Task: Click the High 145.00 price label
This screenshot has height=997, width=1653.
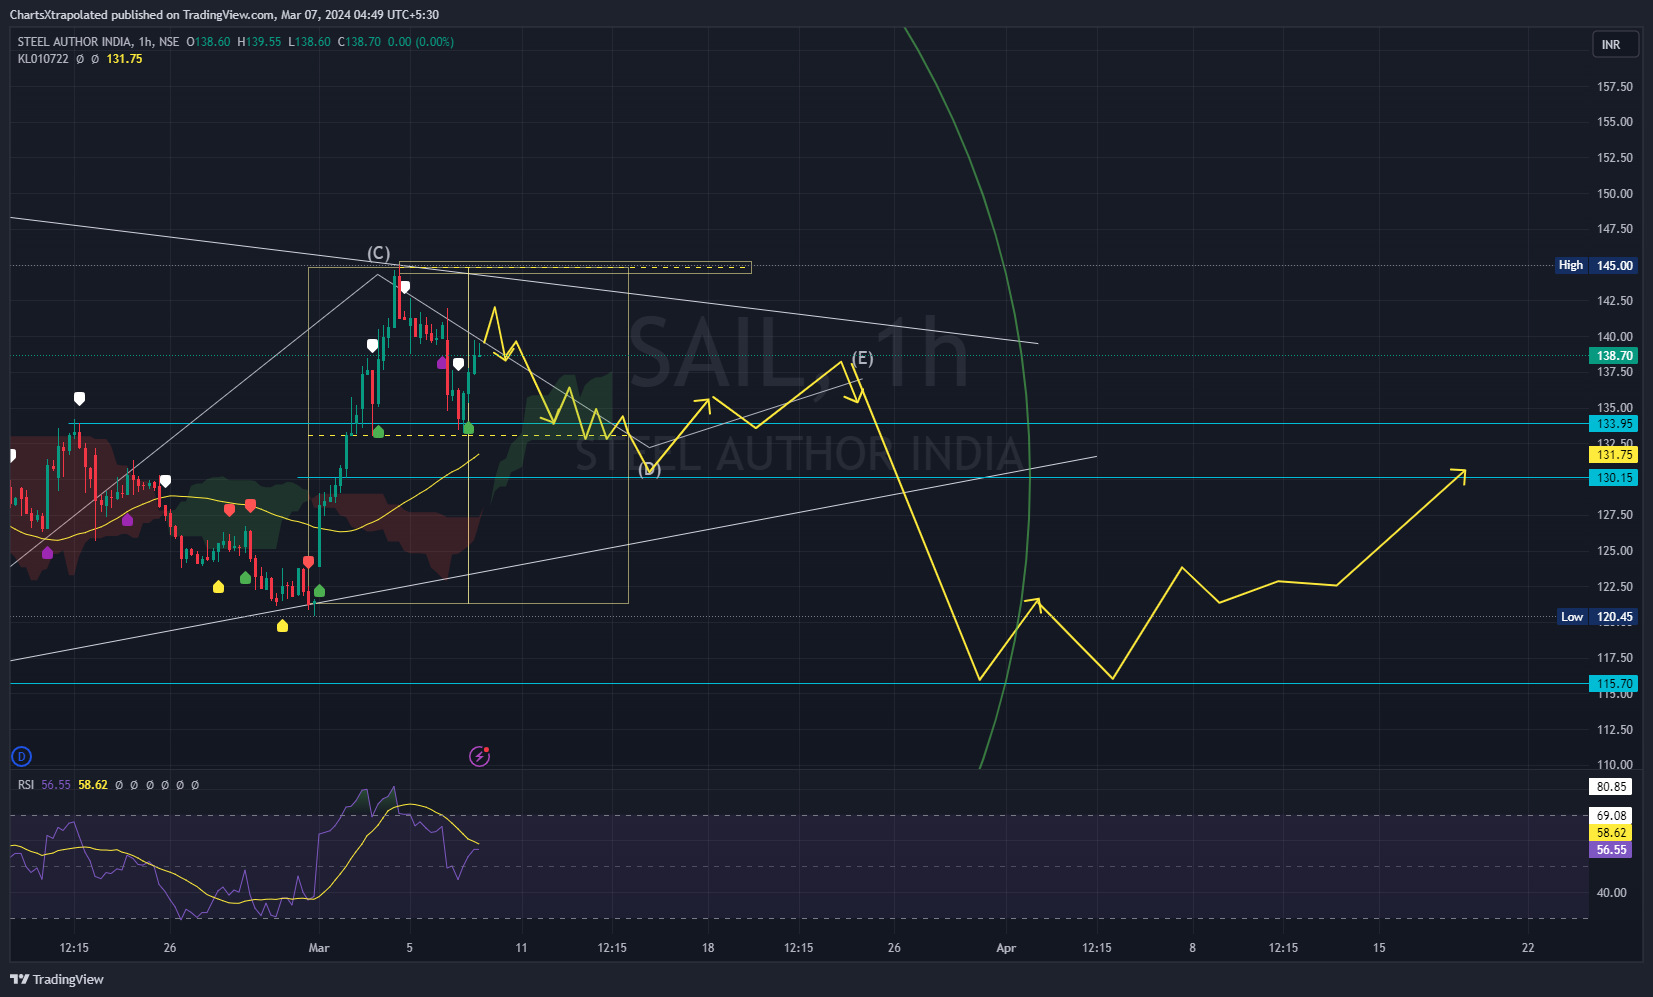Action: click(x=1596, y=265)
